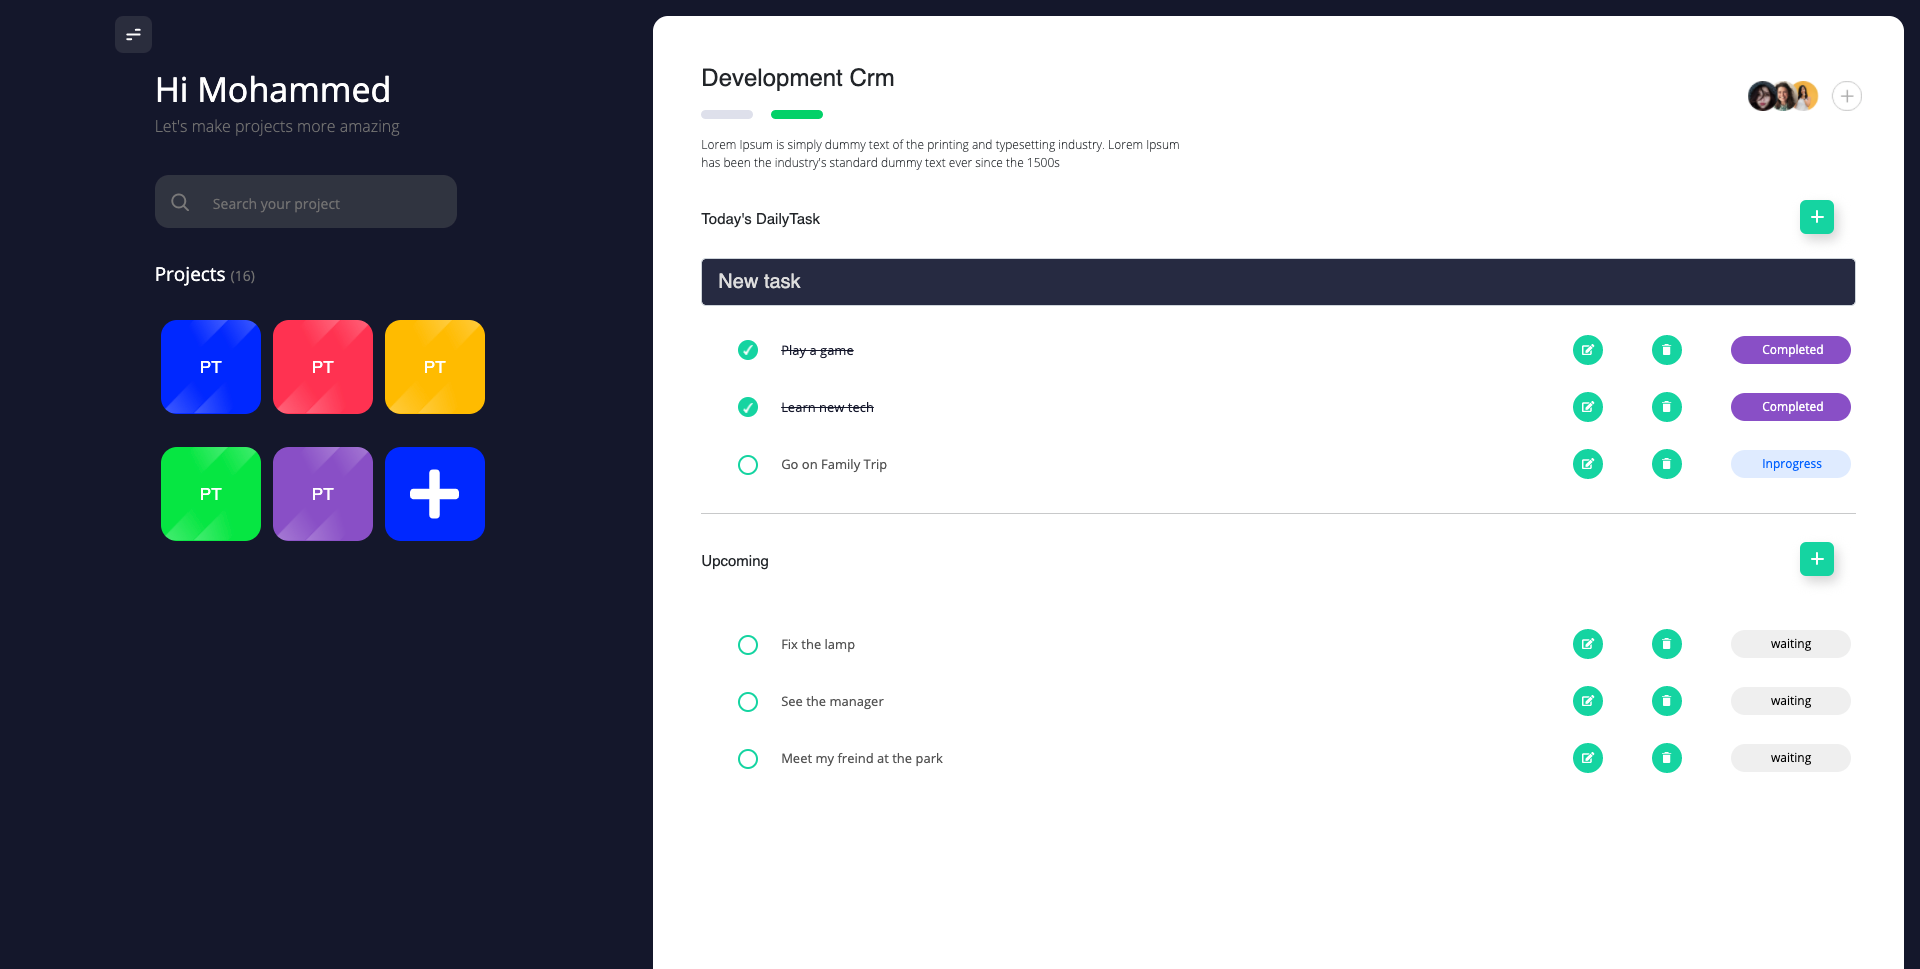Open the purple PT project tile
This screenshot has width=1920, height=969.
pyautogui.click(x=323, y=494)
